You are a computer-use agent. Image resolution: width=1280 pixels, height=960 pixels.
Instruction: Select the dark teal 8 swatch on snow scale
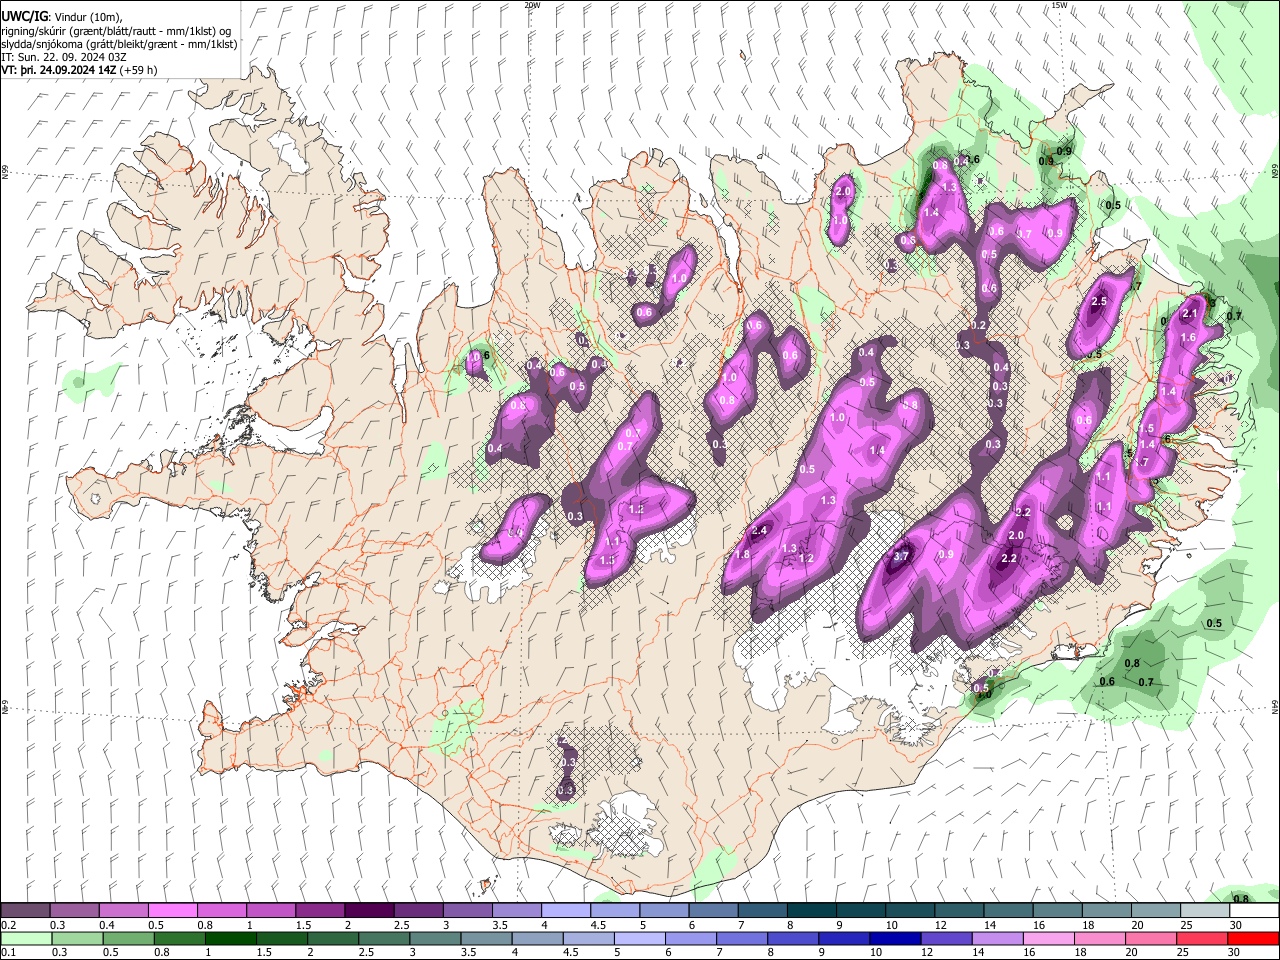click(x=812, y=911)
